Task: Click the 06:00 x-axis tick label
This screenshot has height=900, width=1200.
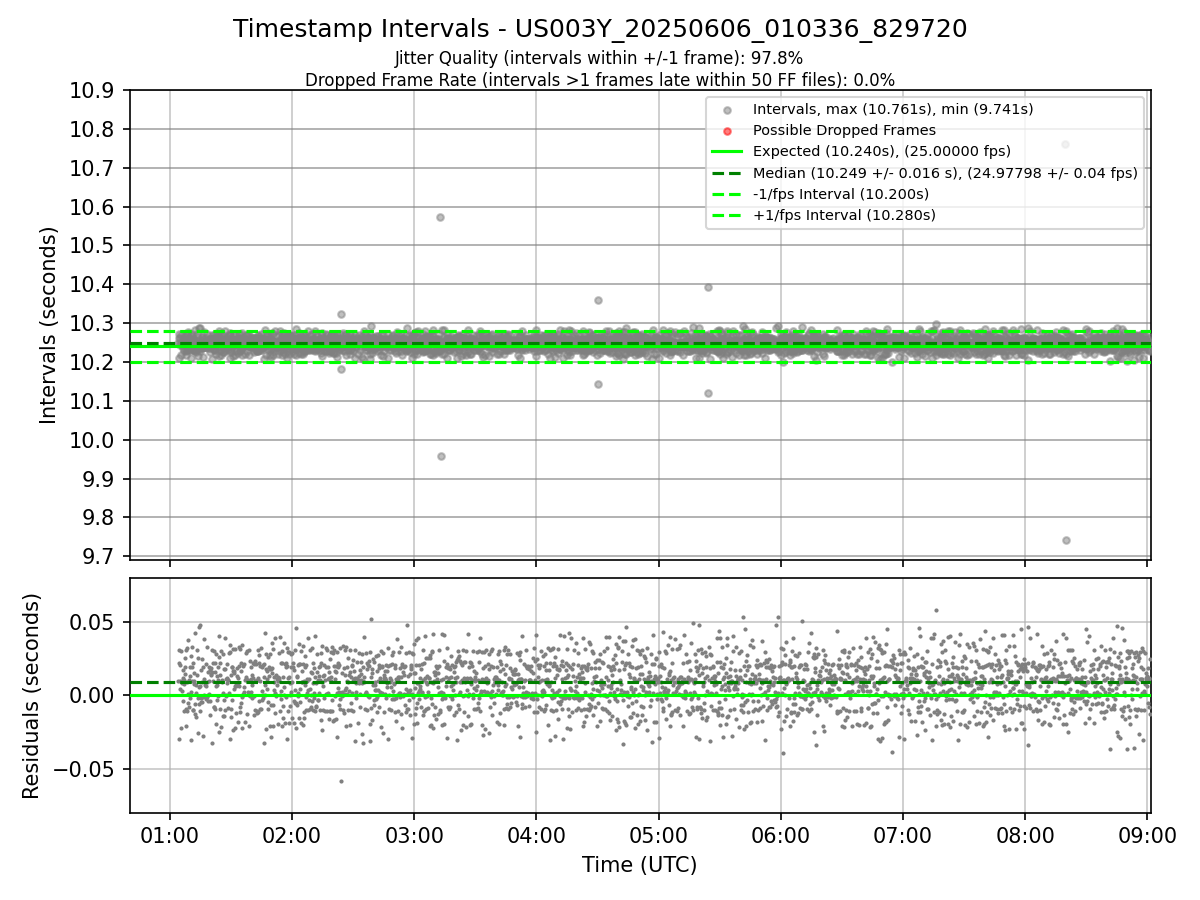Action: (x=780, y=834)
